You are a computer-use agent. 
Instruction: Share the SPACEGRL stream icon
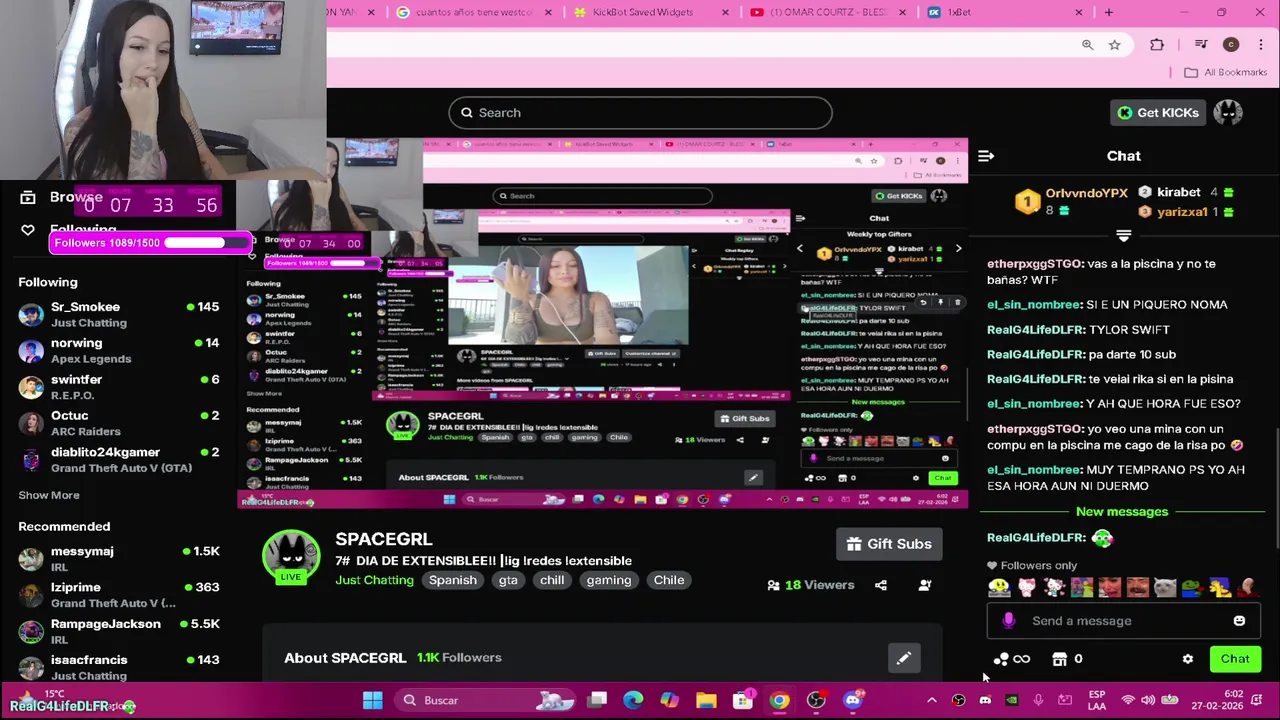(881, 585)
